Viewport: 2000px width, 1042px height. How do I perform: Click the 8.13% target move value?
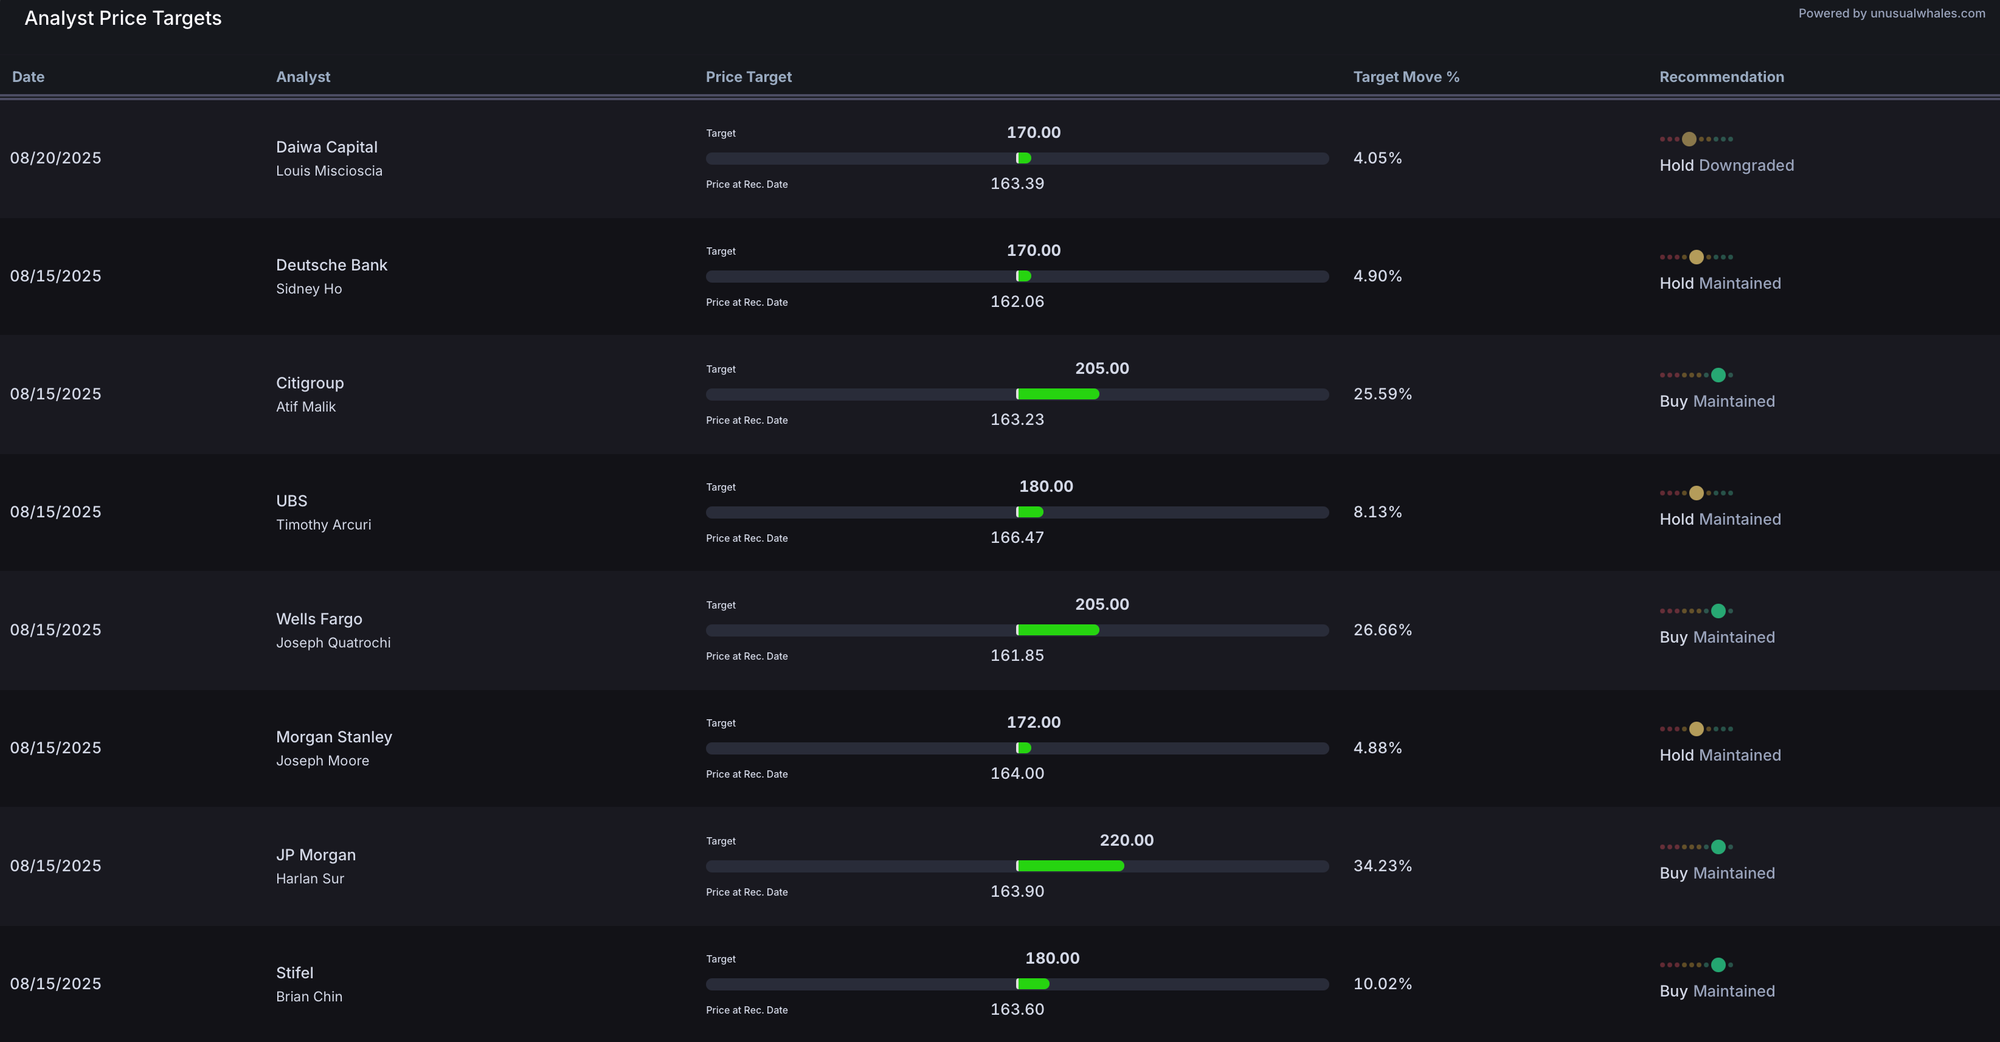pyautogui.click(x=1378, y=512)
